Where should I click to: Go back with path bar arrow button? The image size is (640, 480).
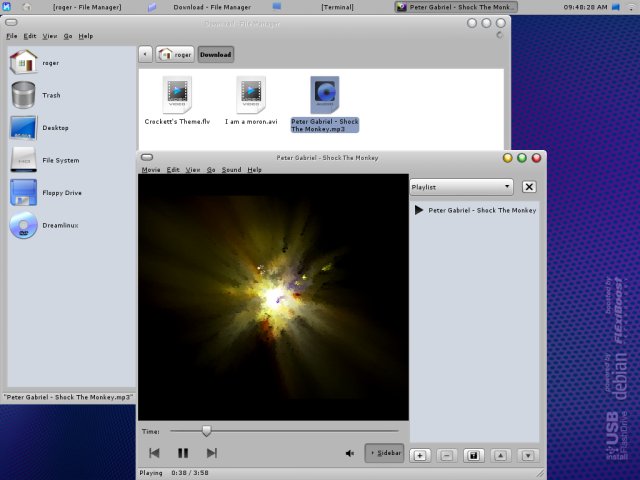pos(145,54)
